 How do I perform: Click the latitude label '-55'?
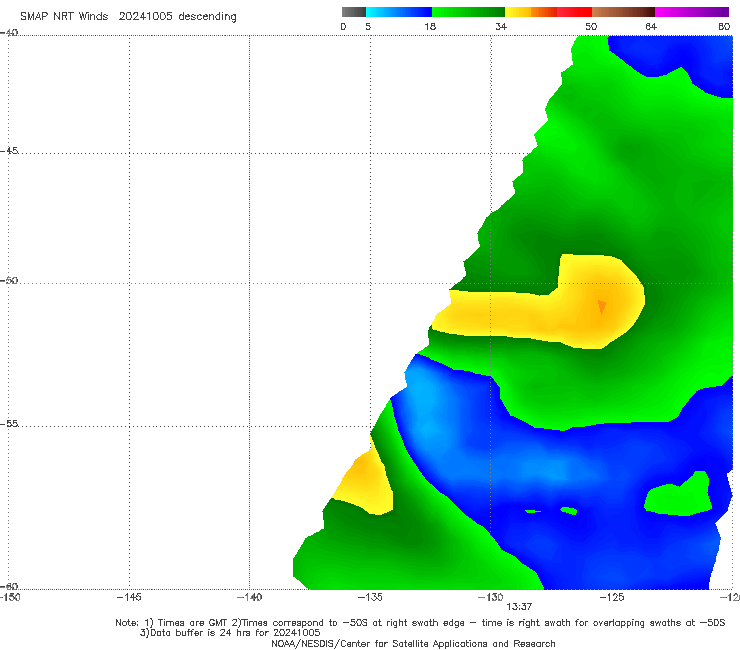point(9,423)
